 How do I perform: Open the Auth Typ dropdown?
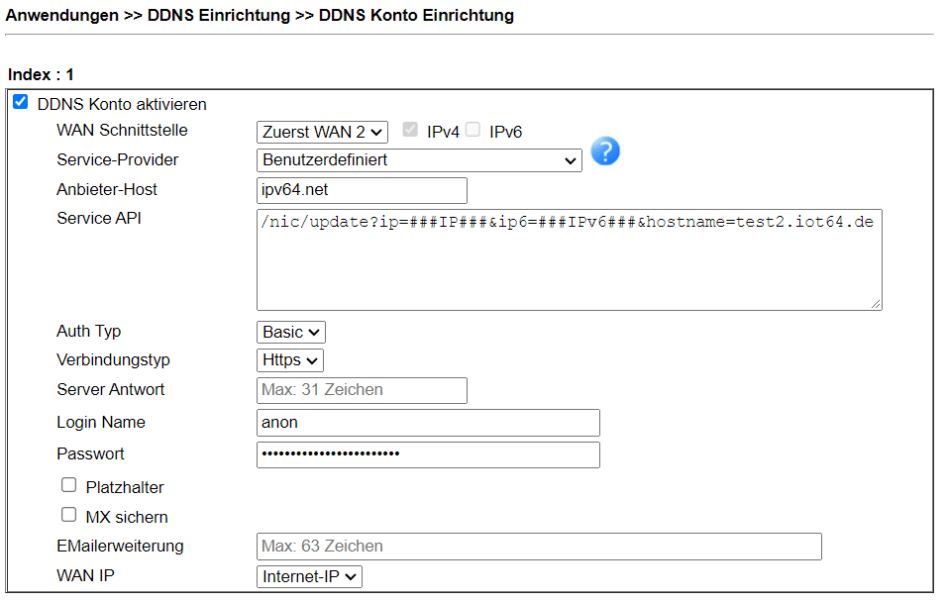pyautogui.click(x=291, y=332)
